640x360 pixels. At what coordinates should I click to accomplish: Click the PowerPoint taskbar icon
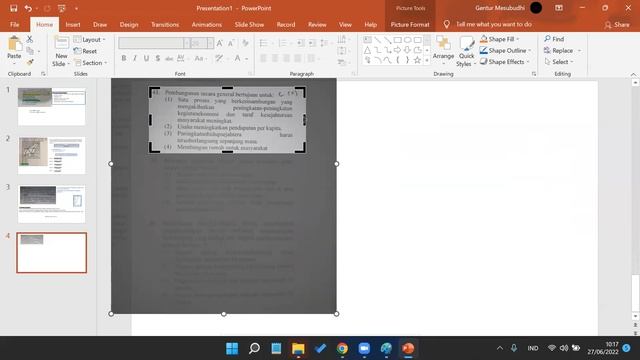coord(408,348)
